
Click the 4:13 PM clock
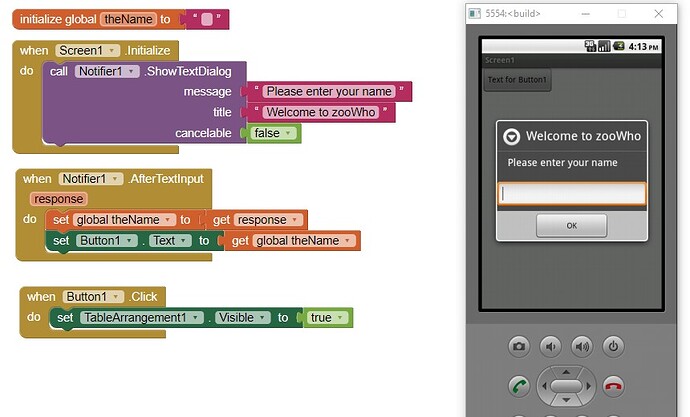[643, 46]
